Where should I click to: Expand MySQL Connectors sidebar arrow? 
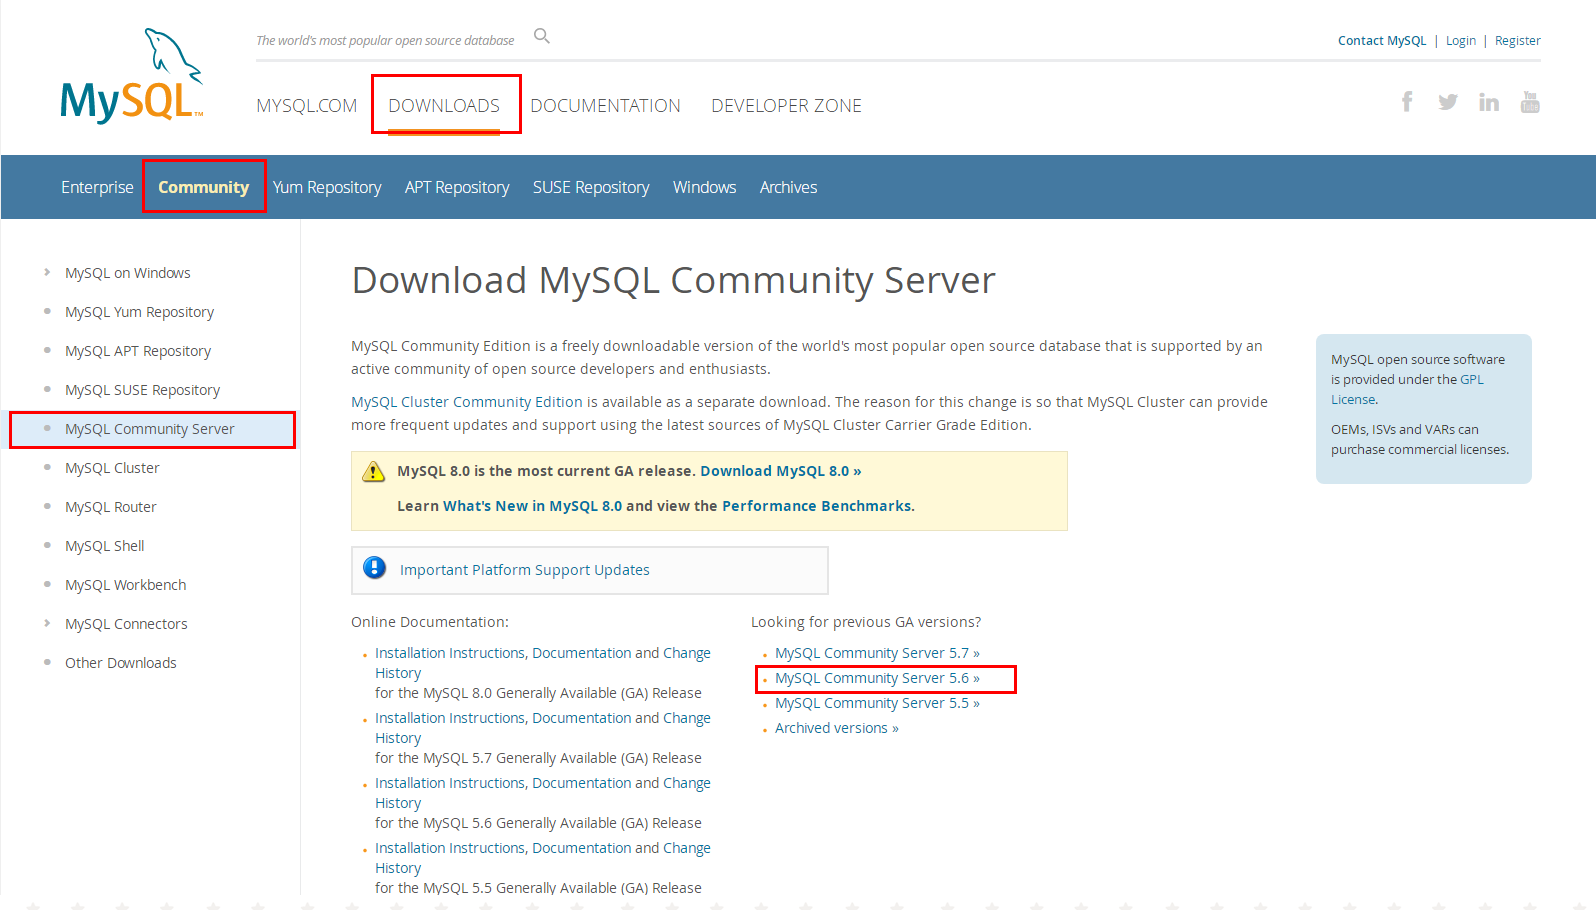tap(47, 623)
